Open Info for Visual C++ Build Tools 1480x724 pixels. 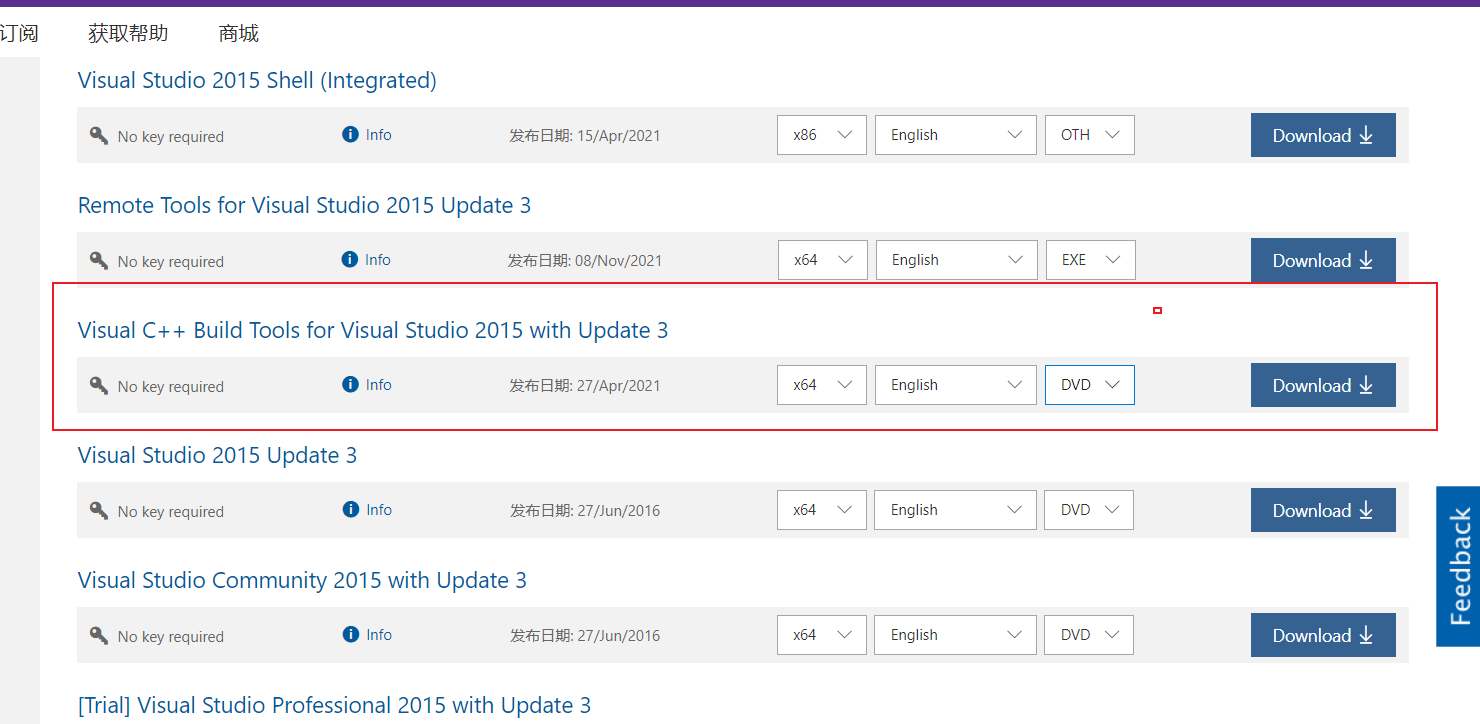pos(366,384)
